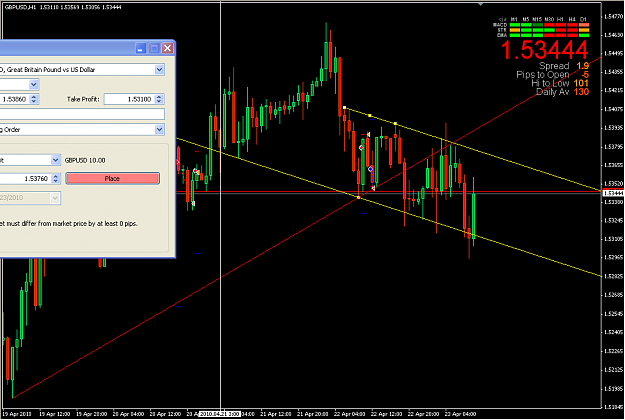Click the M1 column header in the indicator panel
Viewport: 625px width, 420px height.
[x=514, y=19]
